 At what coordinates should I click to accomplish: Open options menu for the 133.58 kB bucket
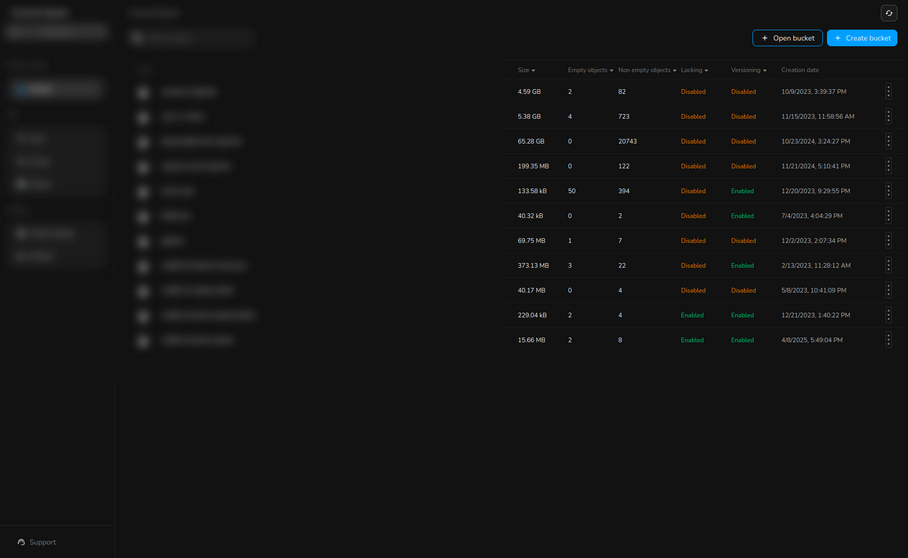point(888,191)
